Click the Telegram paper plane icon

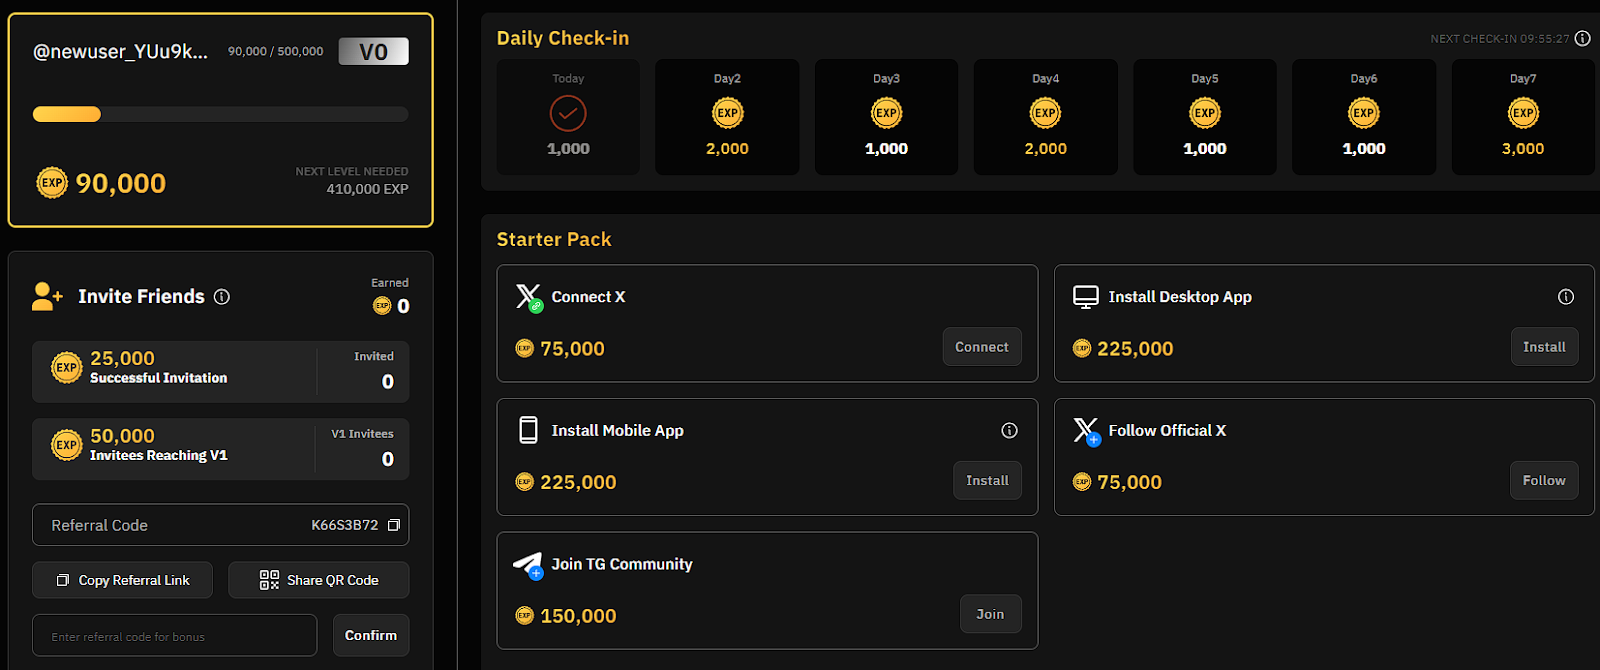[x=528, y=565]
